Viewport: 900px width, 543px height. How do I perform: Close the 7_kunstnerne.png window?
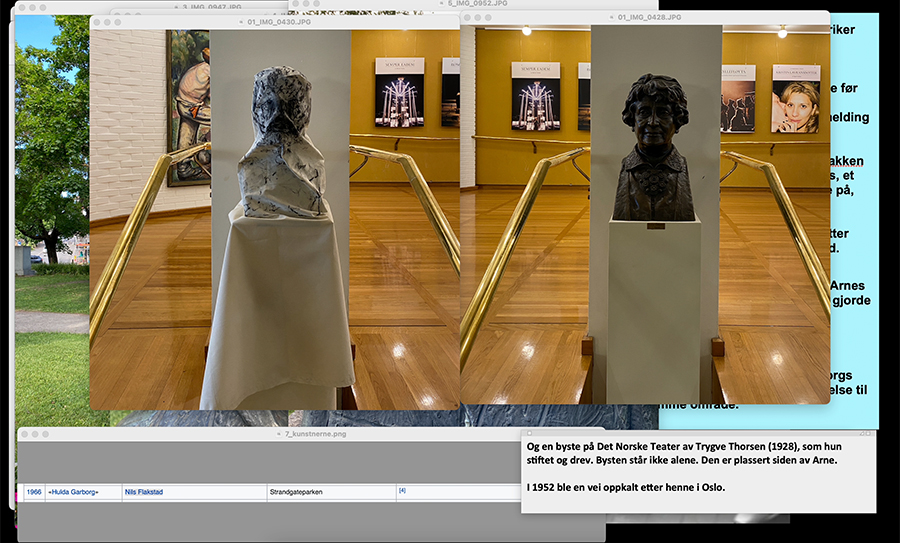26,435
